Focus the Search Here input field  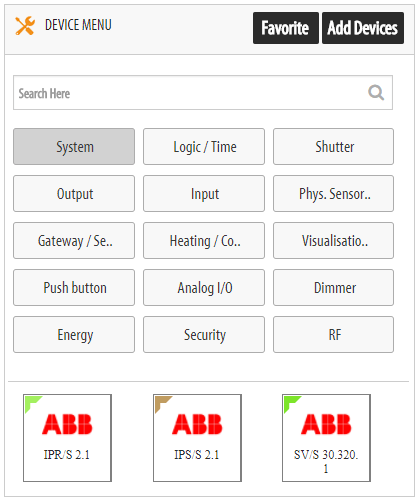click(203, 93)
